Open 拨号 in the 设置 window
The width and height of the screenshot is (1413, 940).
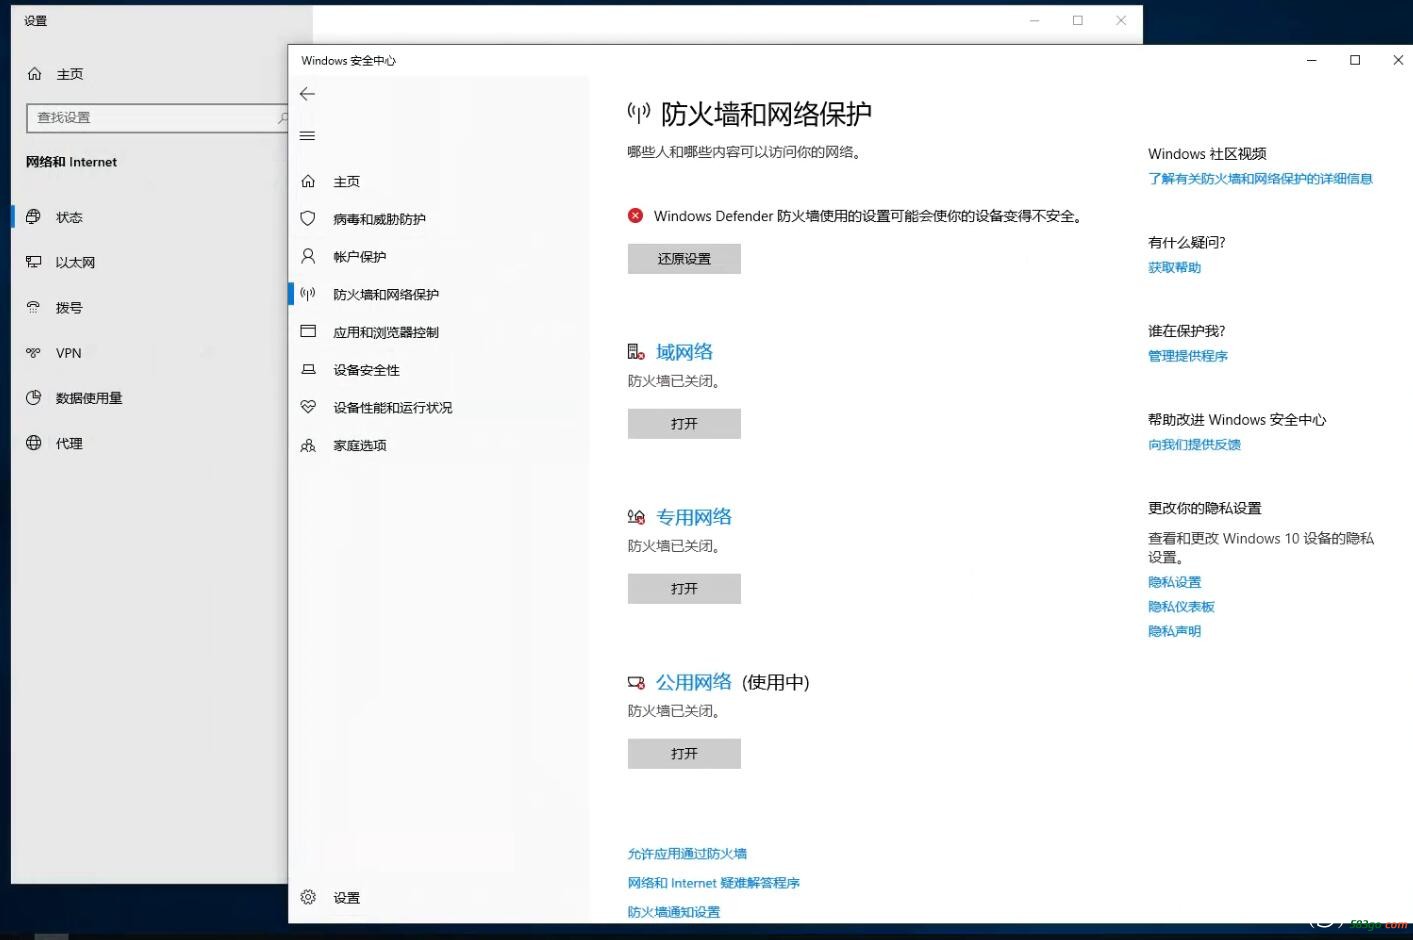click(69, 308)
